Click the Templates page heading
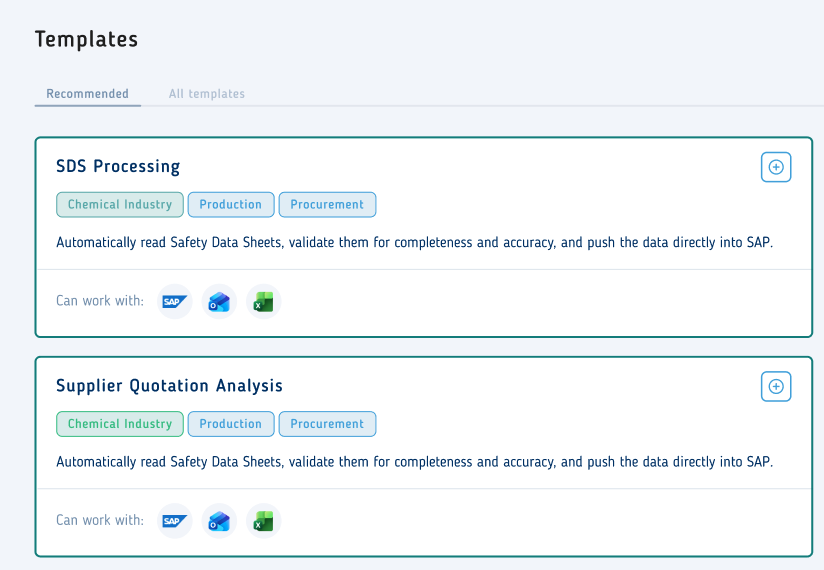 click(x=87, y=39)
